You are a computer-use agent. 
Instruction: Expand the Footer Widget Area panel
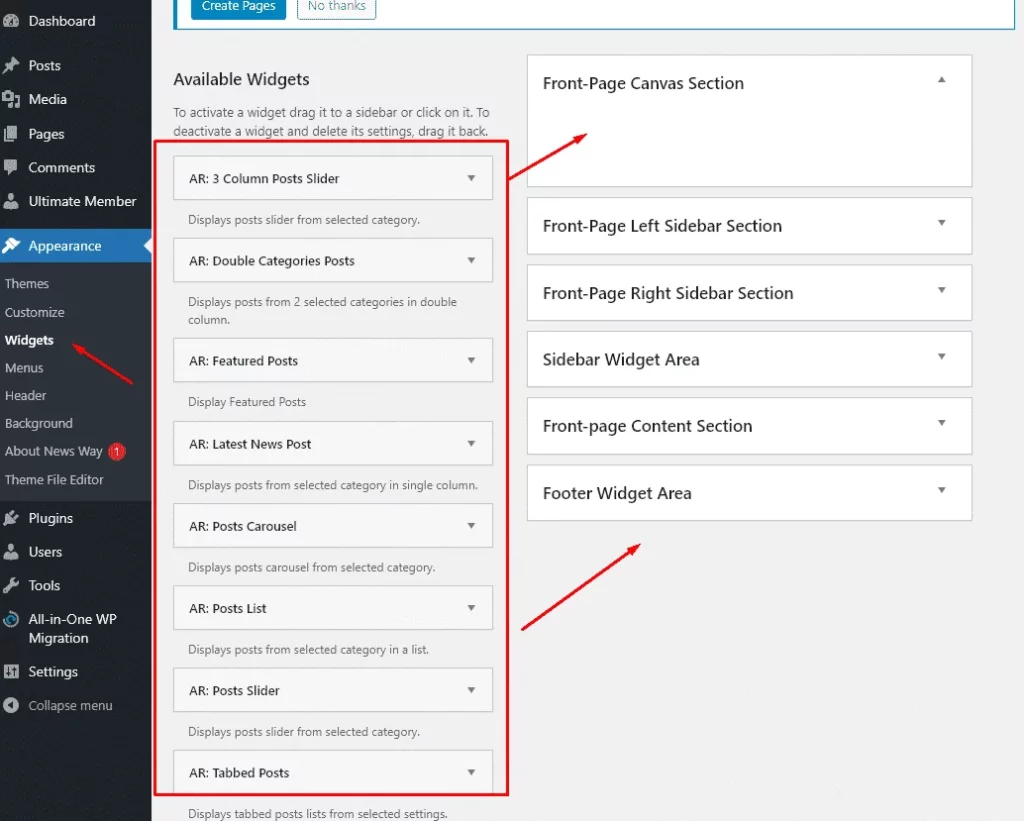click(941, 490)
